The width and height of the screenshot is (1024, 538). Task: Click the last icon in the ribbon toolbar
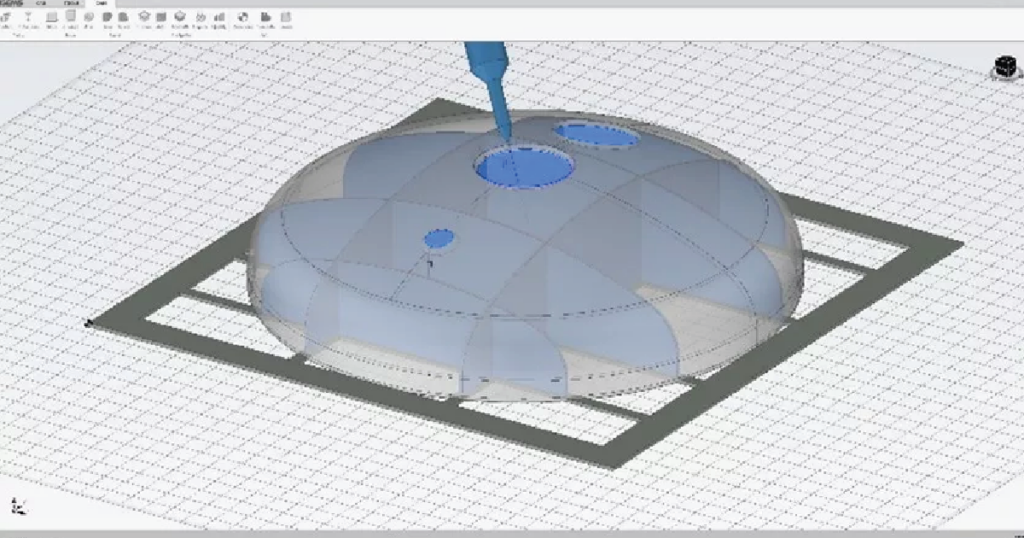(286, 17)
